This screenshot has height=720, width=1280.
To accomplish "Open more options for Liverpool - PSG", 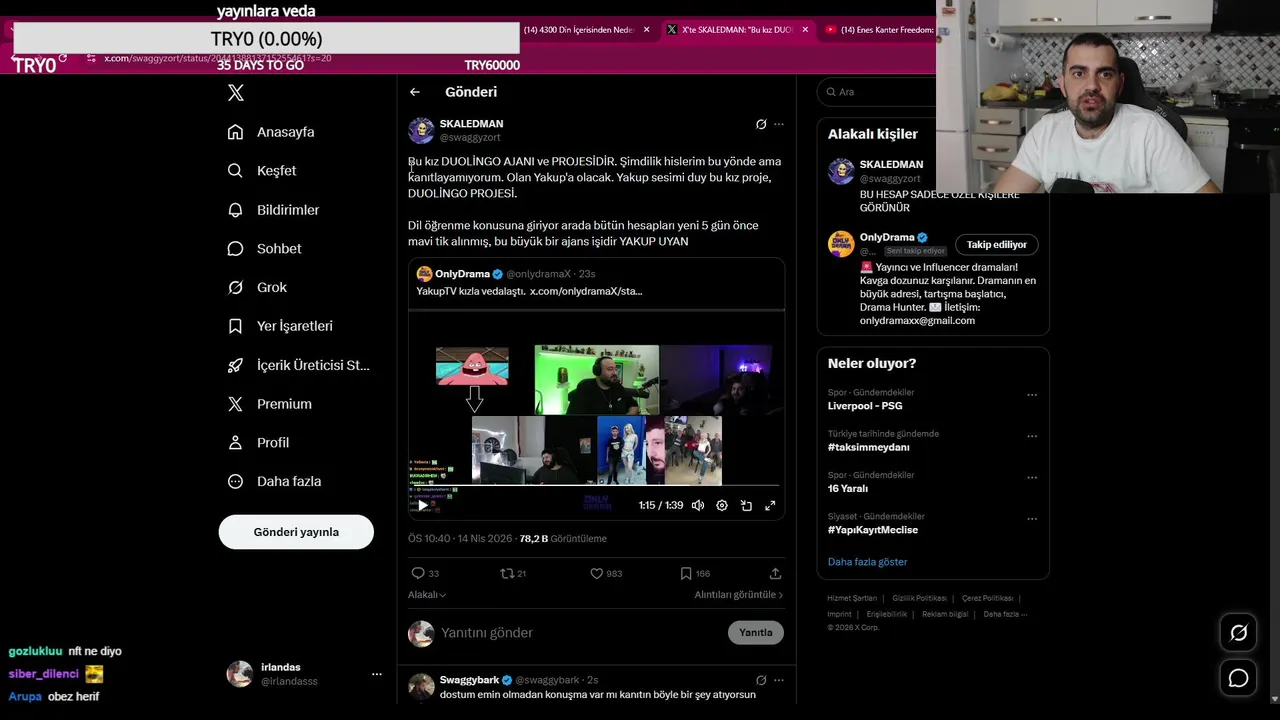I will (x=1032, y=395).
